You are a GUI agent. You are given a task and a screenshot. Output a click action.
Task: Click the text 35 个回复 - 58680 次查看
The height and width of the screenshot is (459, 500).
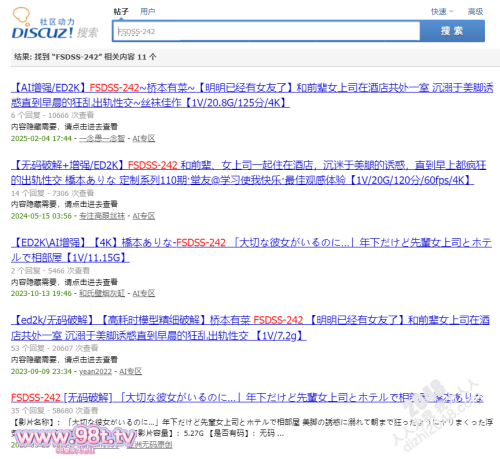[55, 410]
